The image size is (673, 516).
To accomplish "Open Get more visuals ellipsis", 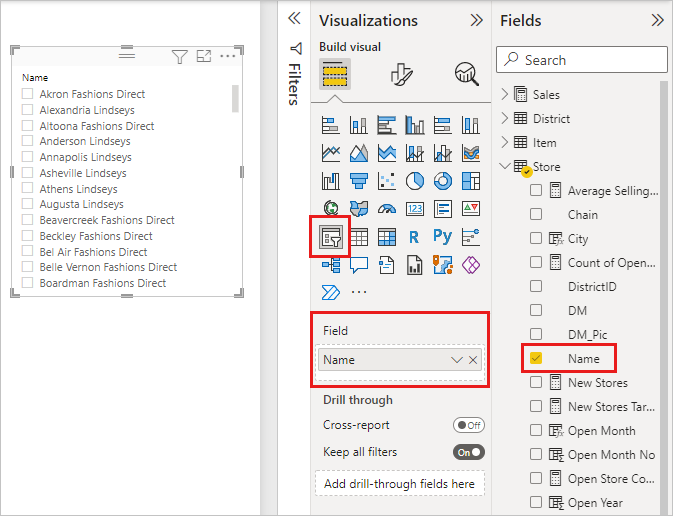I will coord(359,292).
